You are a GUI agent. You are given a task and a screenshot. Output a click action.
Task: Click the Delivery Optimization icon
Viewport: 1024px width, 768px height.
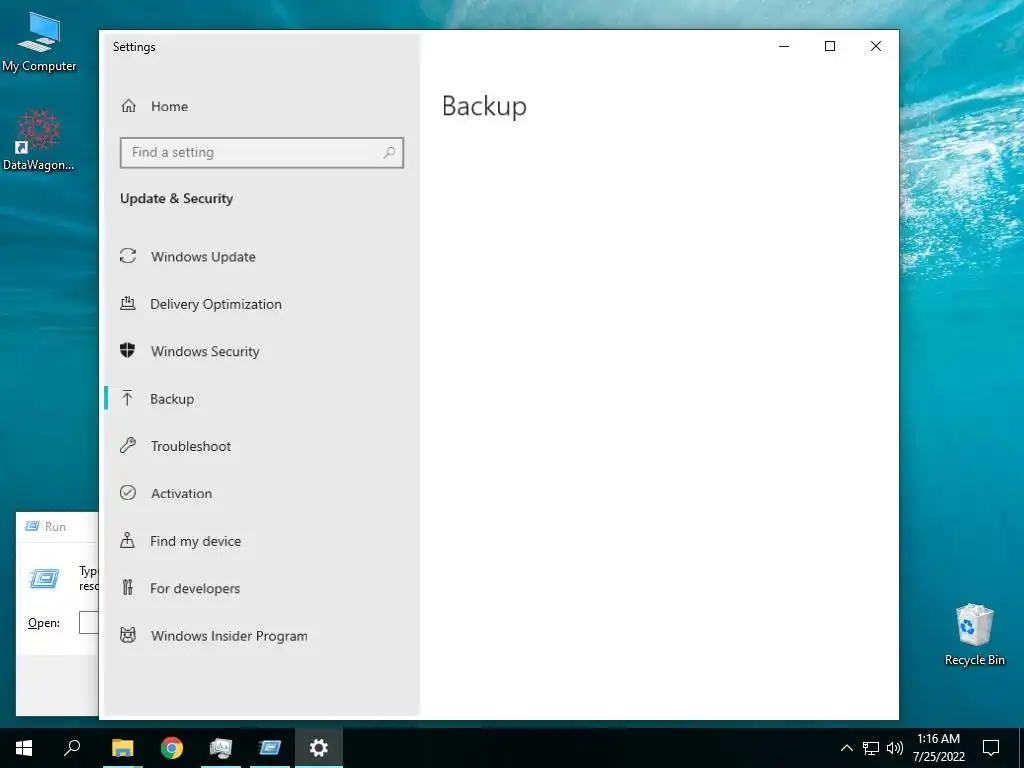click(128, 303)
